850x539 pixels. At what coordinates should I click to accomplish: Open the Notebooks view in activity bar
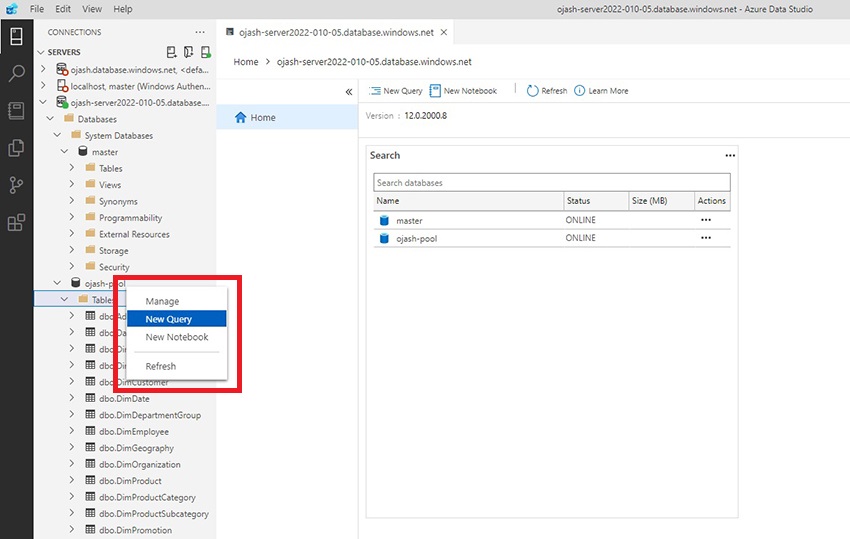coord(16,111)
